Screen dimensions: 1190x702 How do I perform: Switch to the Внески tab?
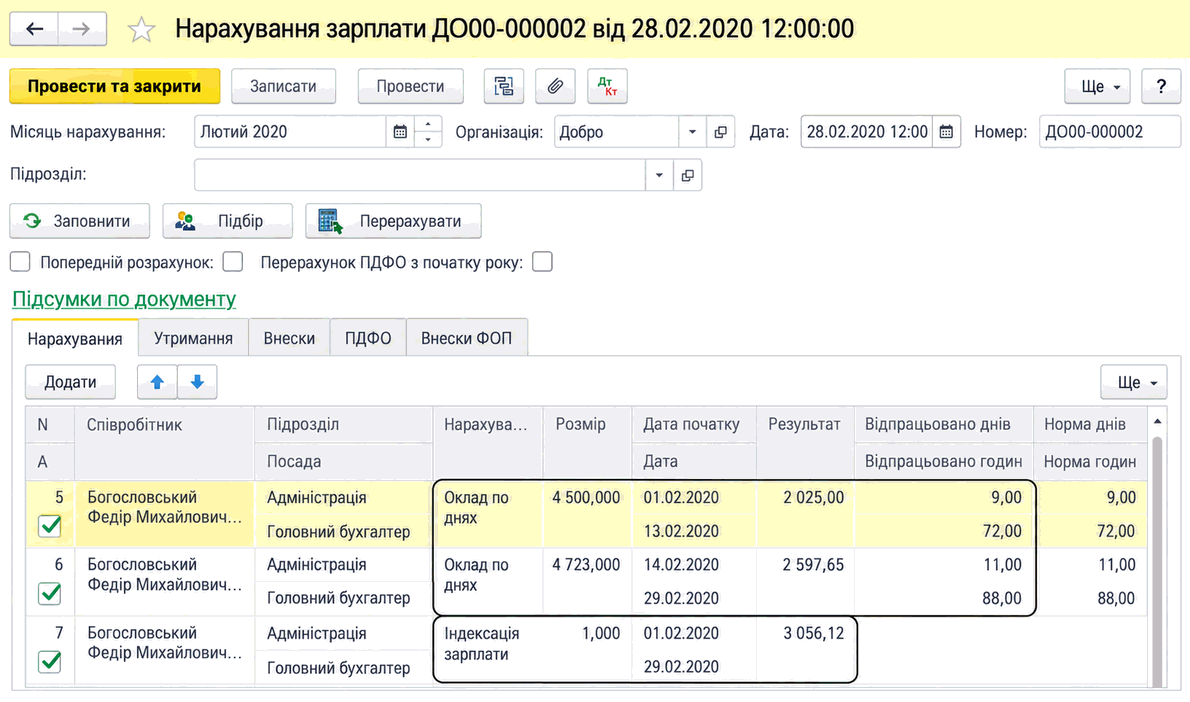(289, 338)
